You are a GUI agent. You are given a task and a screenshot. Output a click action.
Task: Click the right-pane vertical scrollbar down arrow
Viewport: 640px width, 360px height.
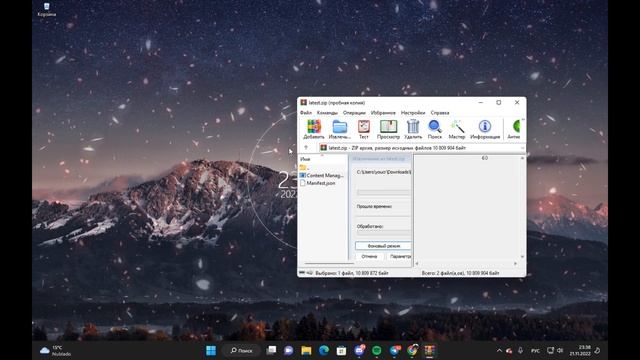[x=522, y=257]
